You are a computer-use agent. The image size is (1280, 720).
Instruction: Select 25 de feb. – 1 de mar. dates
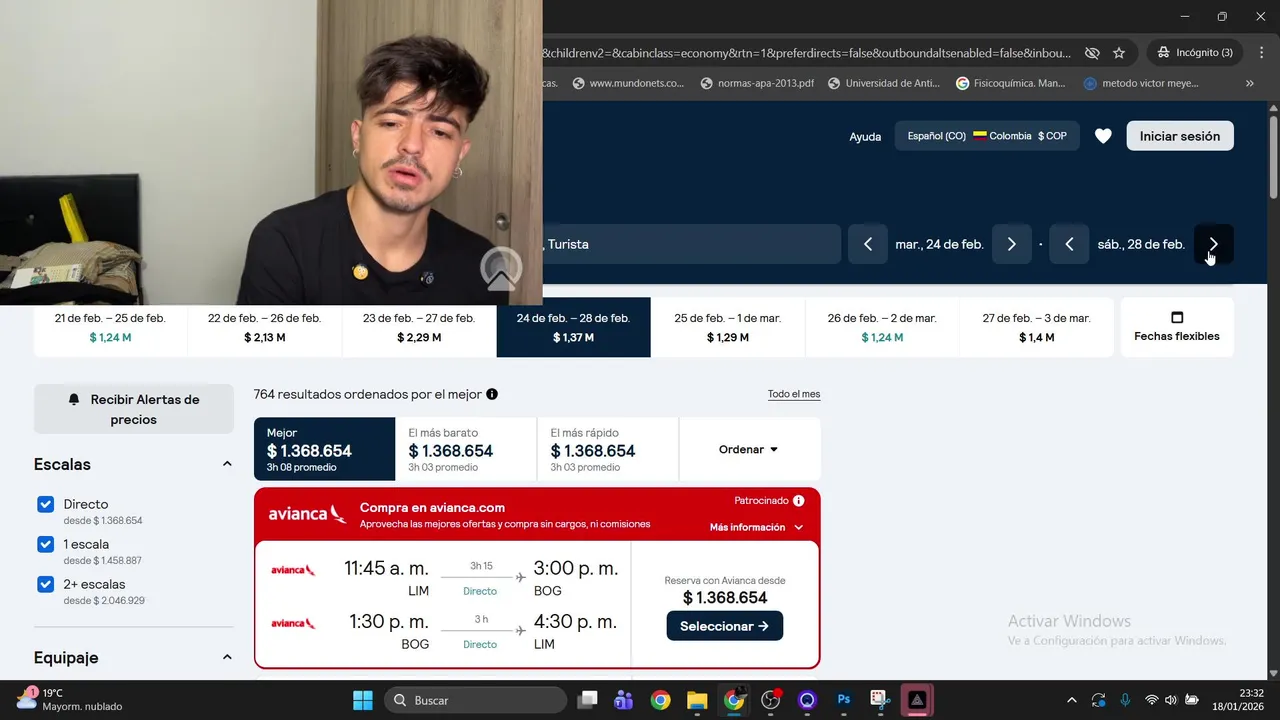728,327
